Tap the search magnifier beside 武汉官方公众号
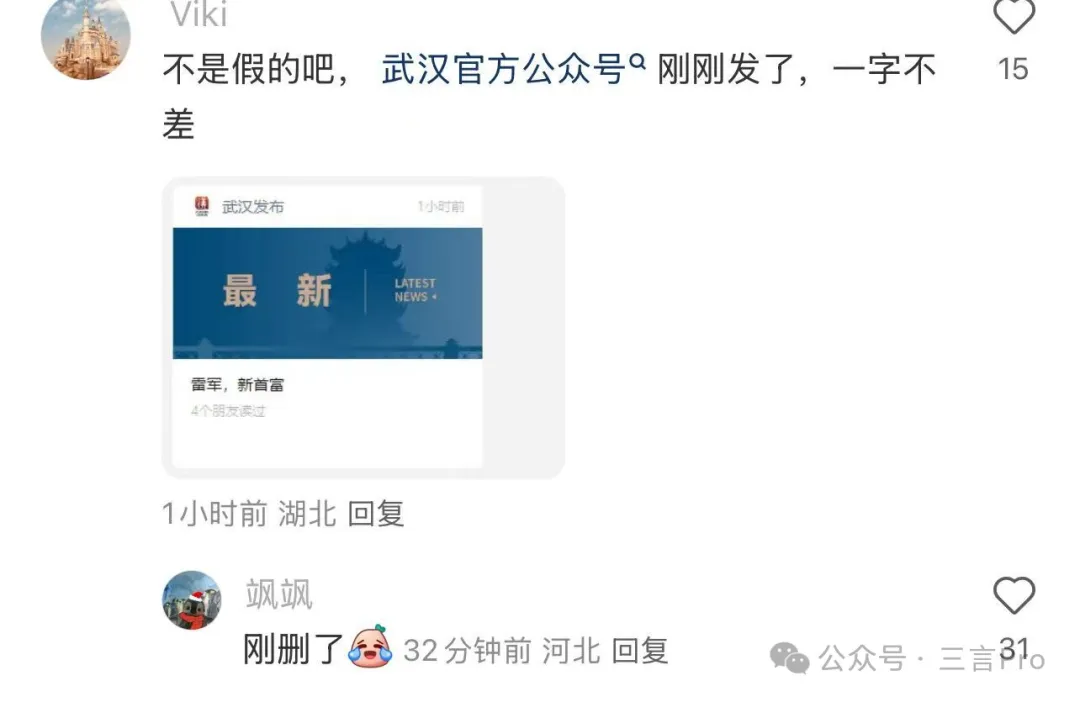Screen dimensions: 1080x702 (638, 61)
